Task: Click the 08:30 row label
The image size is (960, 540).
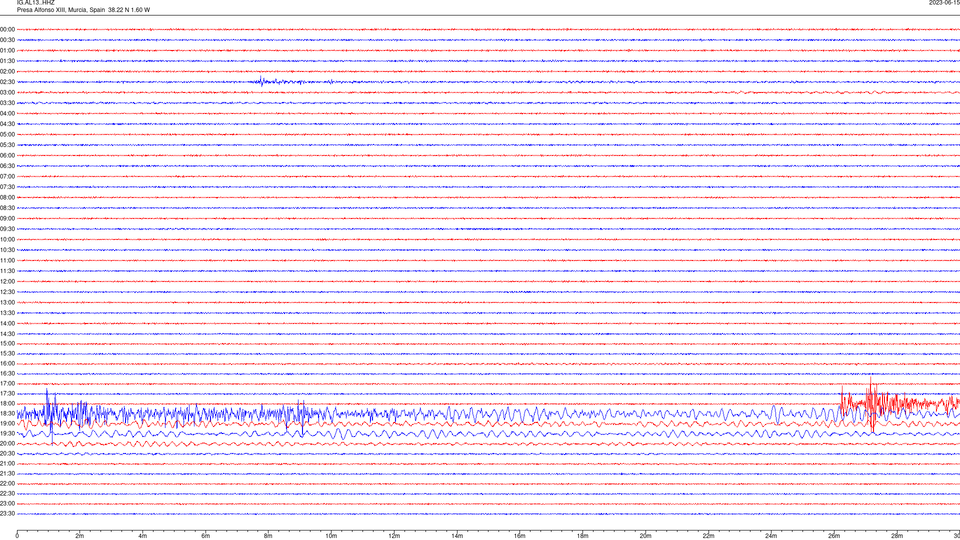Action: 7,208
